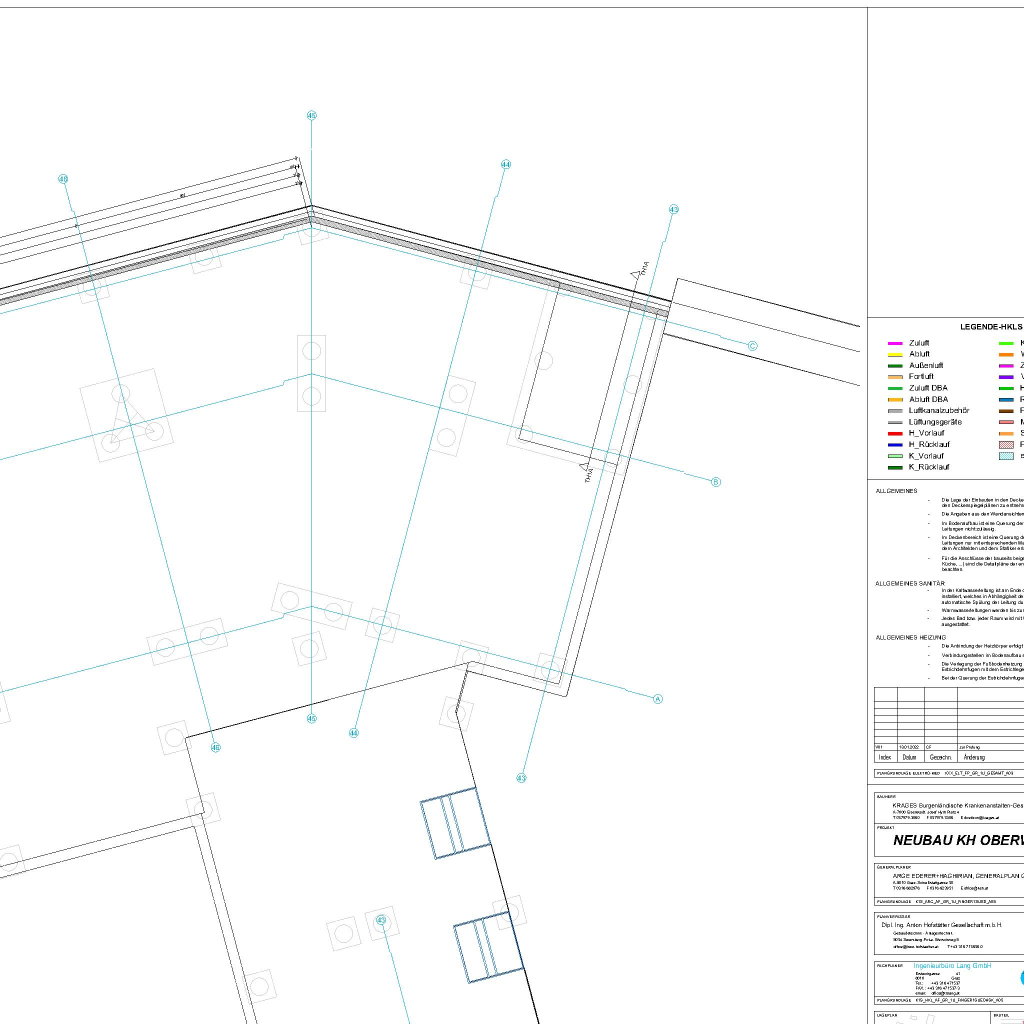Click the blue H_Rücklauf legend swatch
The width and height of the screenshot is (1024, 1024).
[895, 444]
